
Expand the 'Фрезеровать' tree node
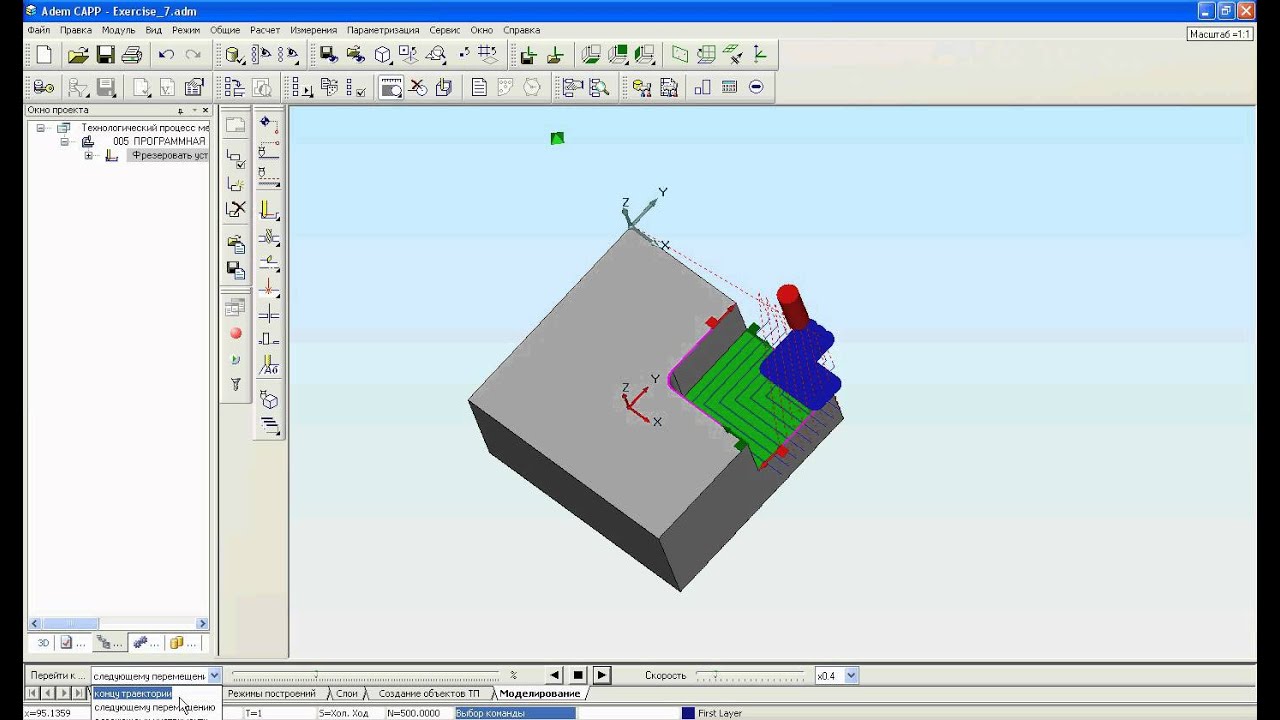tap(89, 156)
